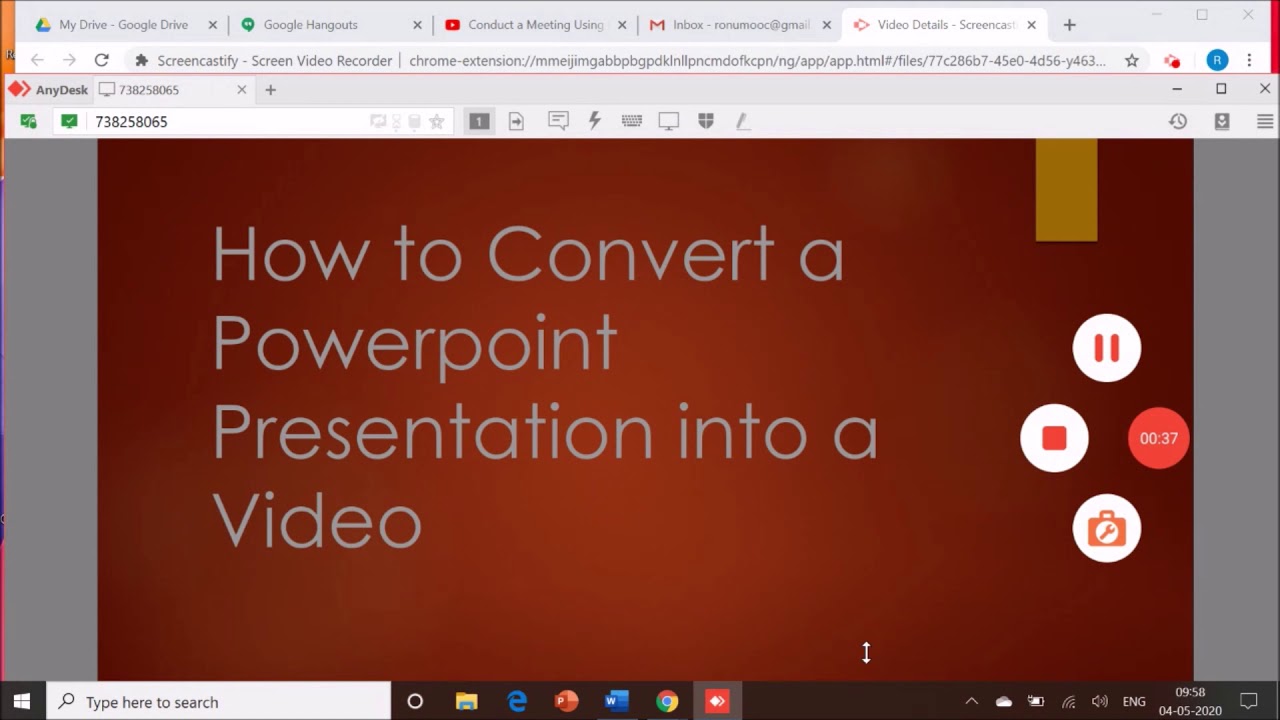Click Chrome back arrow

pos(37,61)
